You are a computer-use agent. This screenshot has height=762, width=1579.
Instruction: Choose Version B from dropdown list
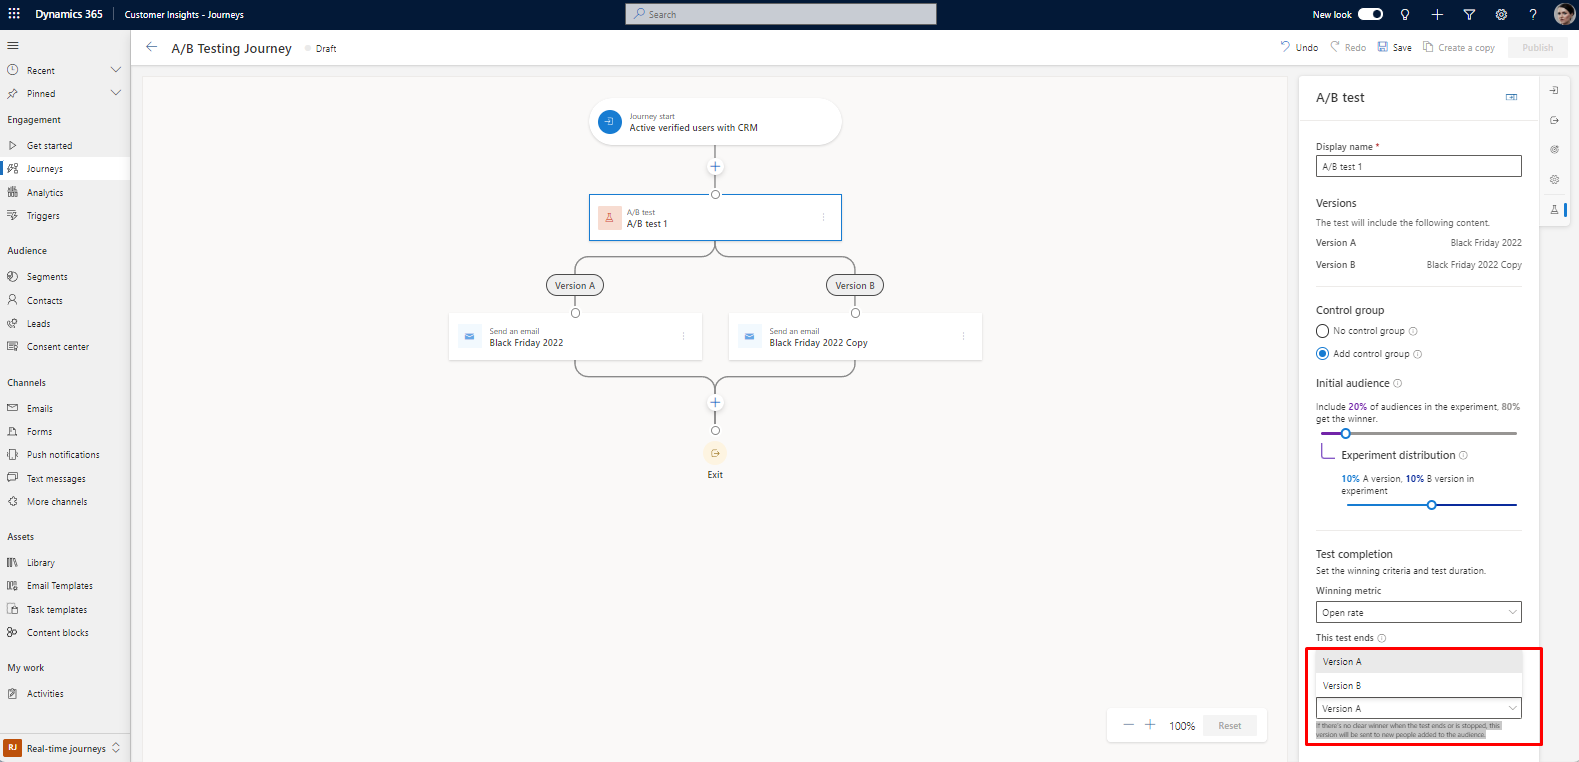pyautogui.click(x=1419, y=686)
